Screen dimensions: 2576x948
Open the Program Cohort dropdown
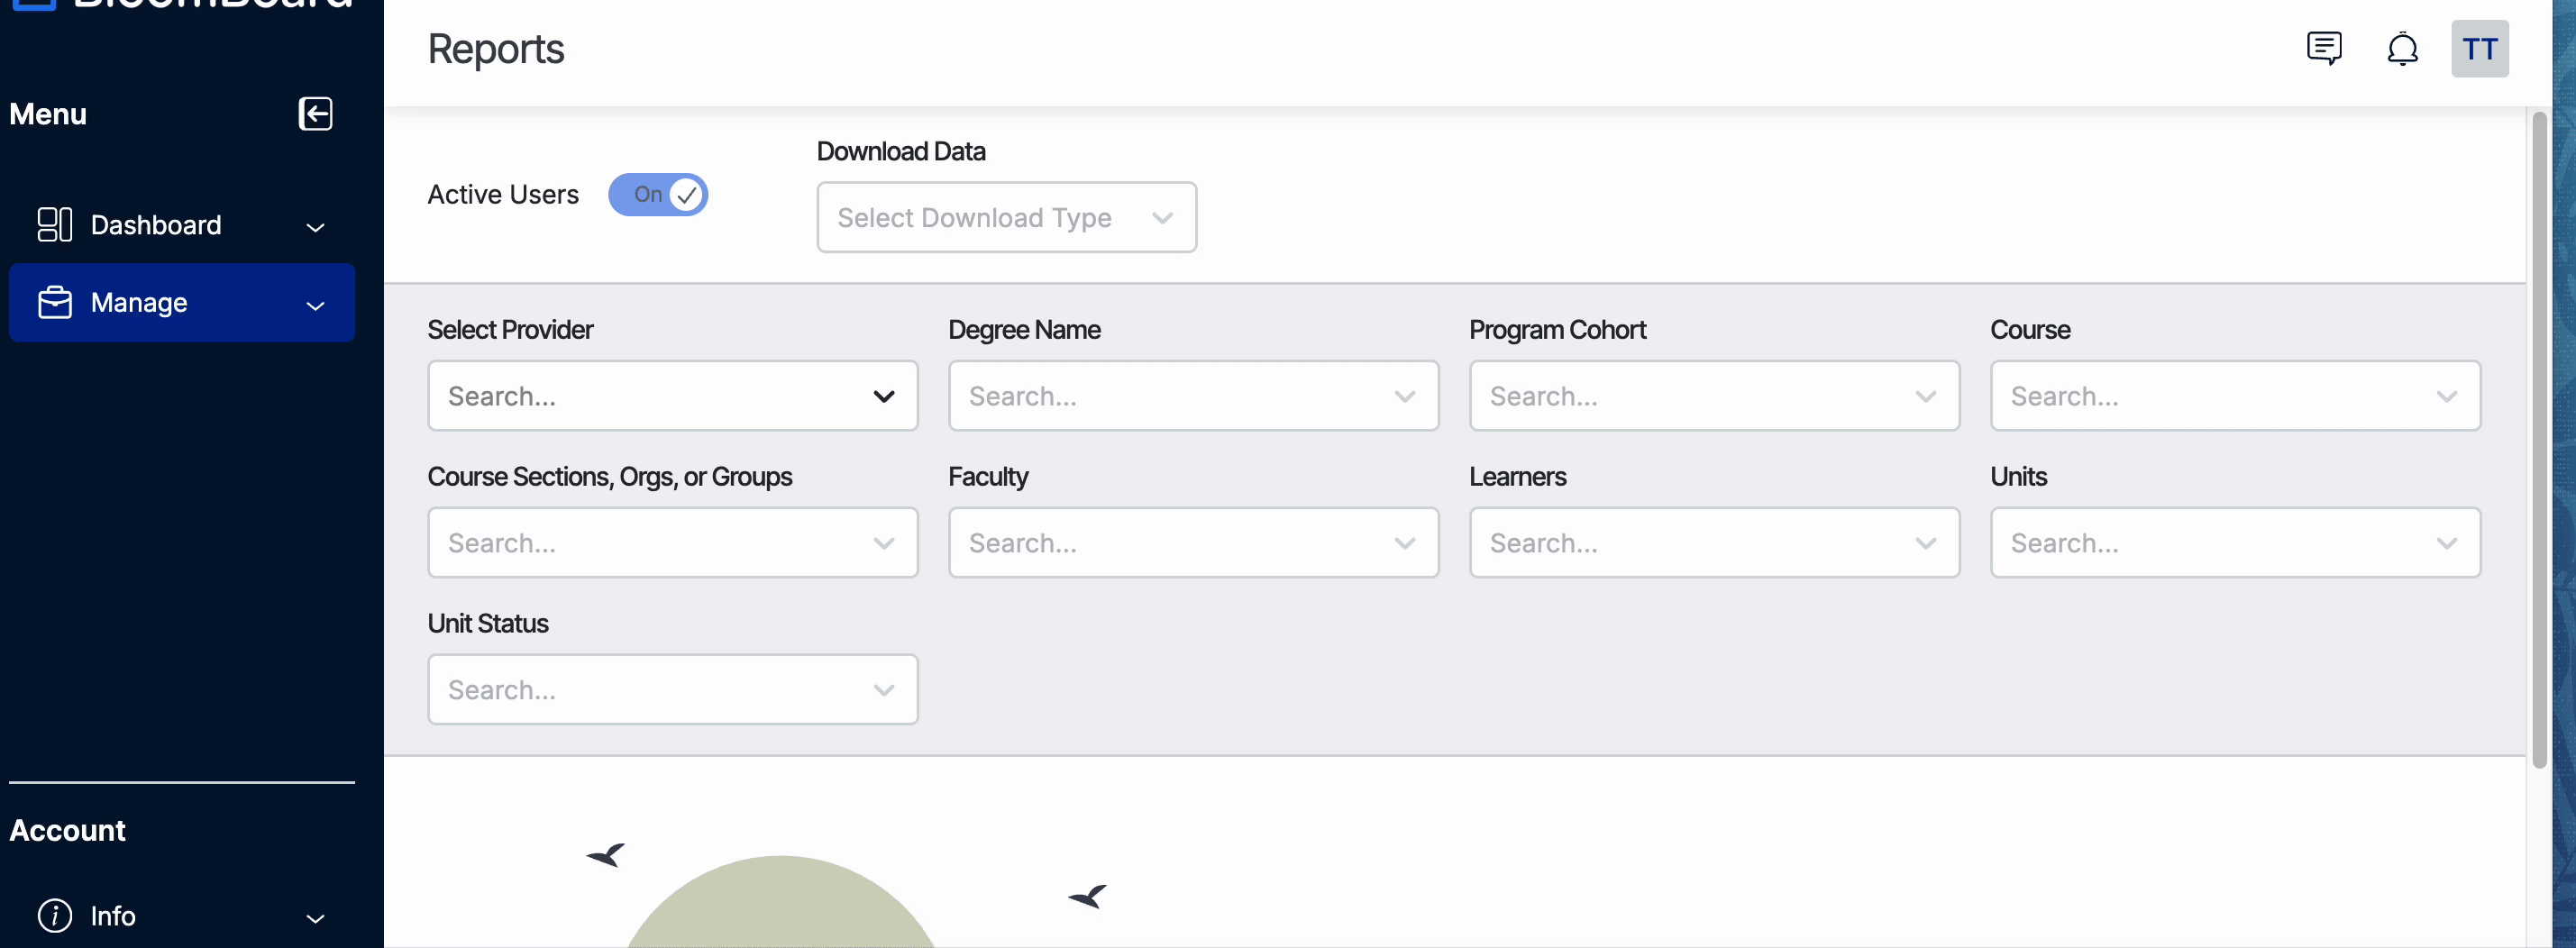(x=1714, y=396)
